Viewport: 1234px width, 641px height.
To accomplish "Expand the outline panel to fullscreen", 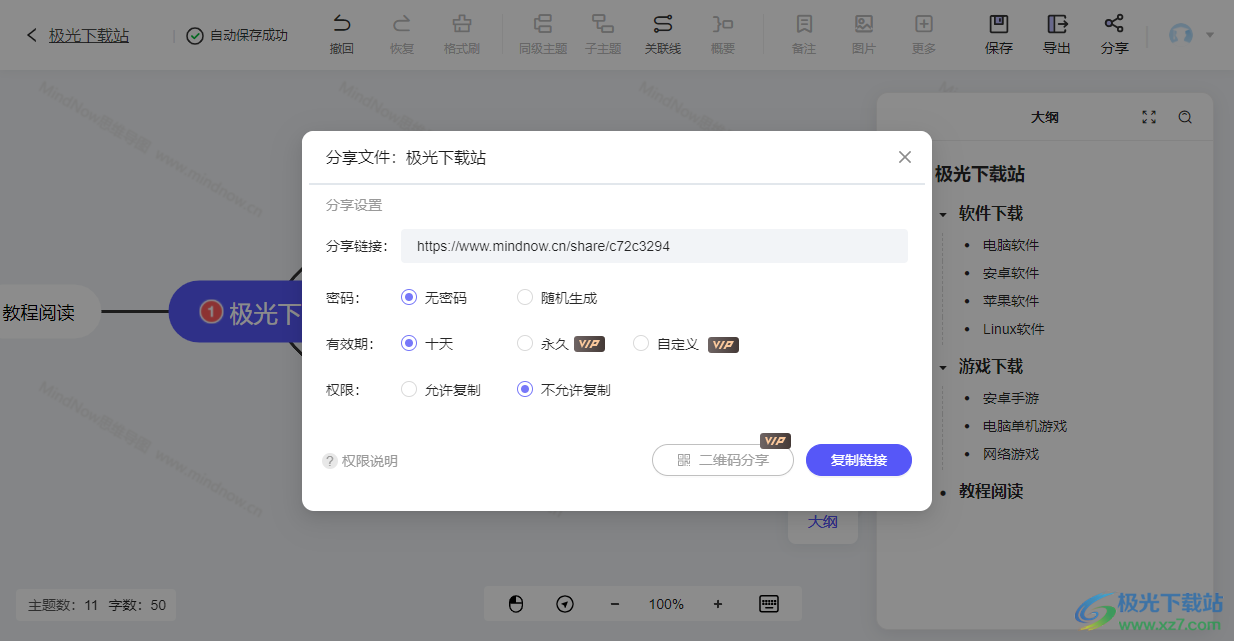I will tap(1149, 117).
